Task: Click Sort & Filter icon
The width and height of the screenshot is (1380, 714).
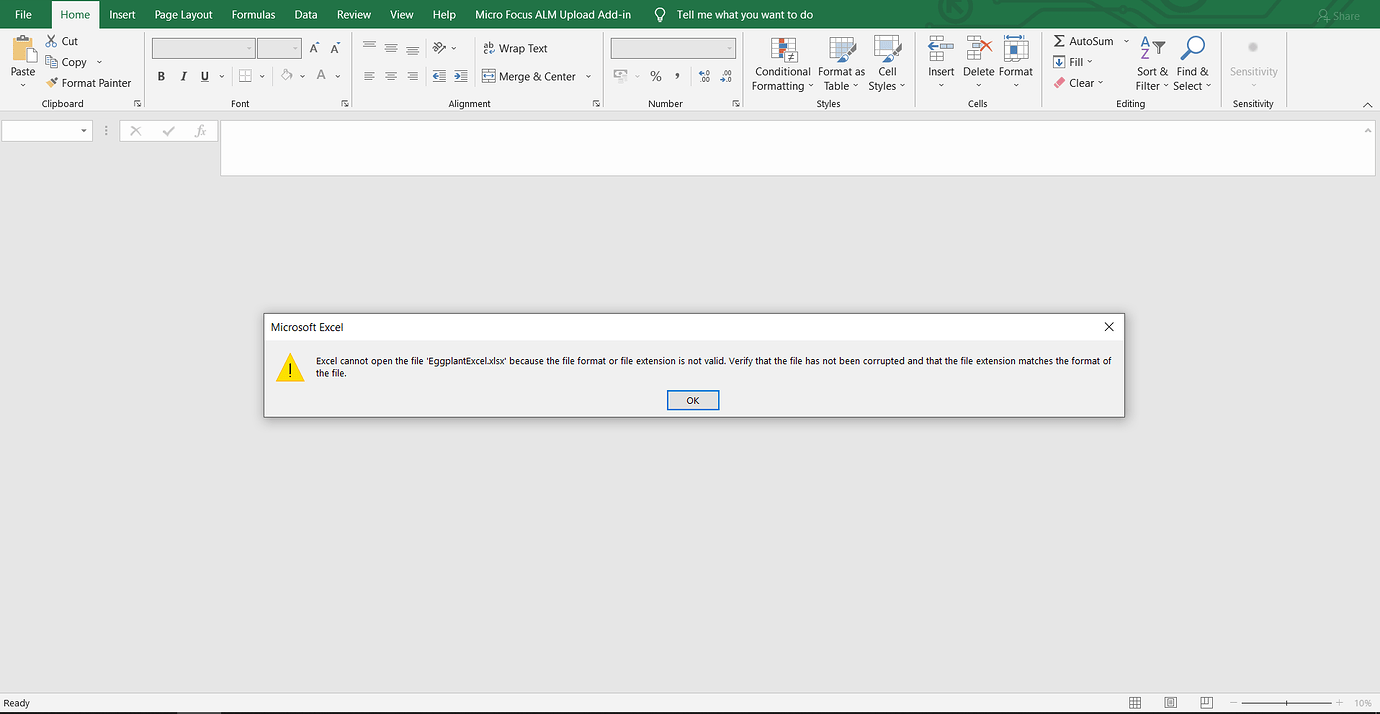Action: pyautogui.click(x=1152, y=49)
